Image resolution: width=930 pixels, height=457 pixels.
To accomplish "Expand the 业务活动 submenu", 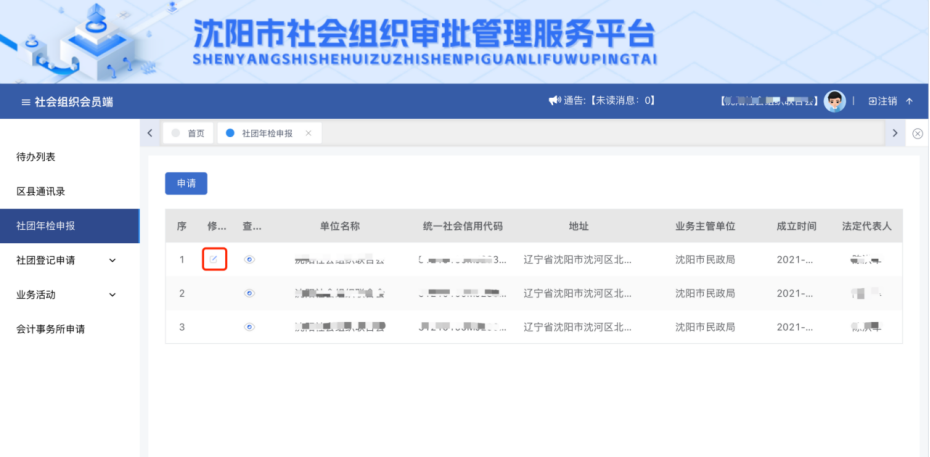I will click(111, 295).
